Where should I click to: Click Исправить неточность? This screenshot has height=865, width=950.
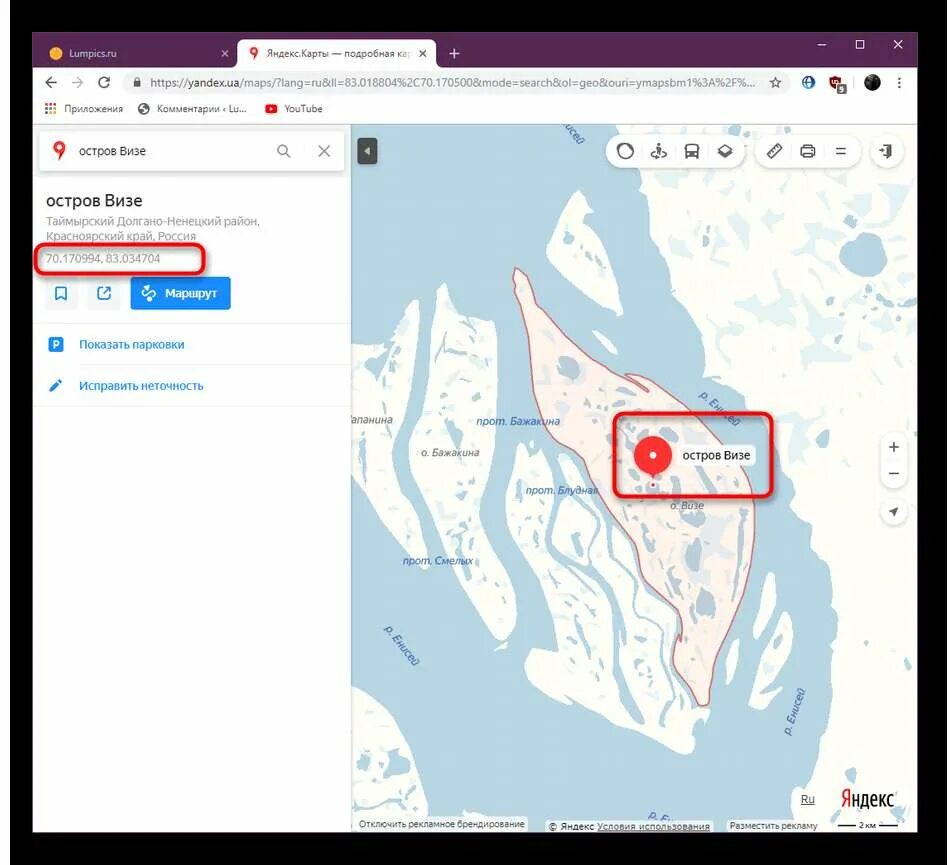[141, 386]
